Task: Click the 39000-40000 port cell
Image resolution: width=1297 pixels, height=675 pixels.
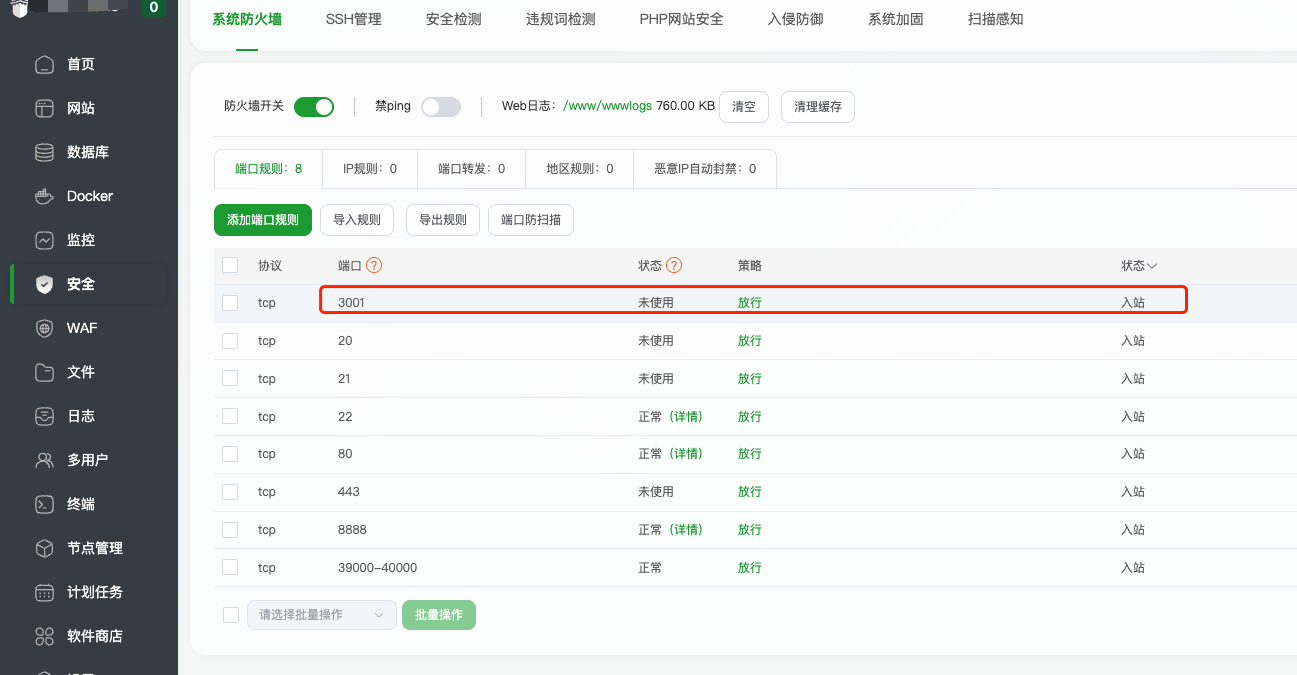Action: pos(377,567)
